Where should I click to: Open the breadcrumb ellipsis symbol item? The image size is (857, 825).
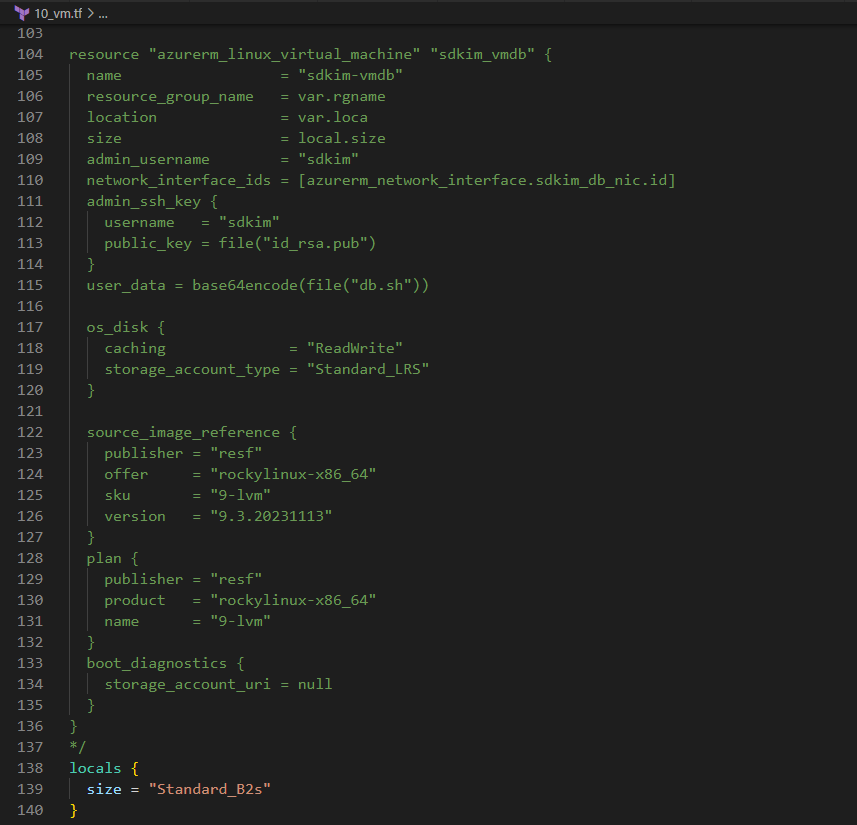pos(103,14)
